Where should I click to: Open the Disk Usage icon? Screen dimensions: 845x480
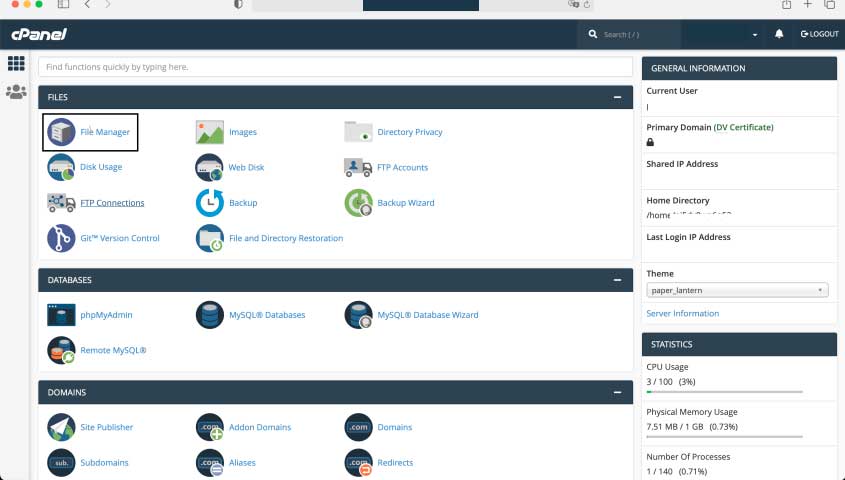[x=61, y=167]
